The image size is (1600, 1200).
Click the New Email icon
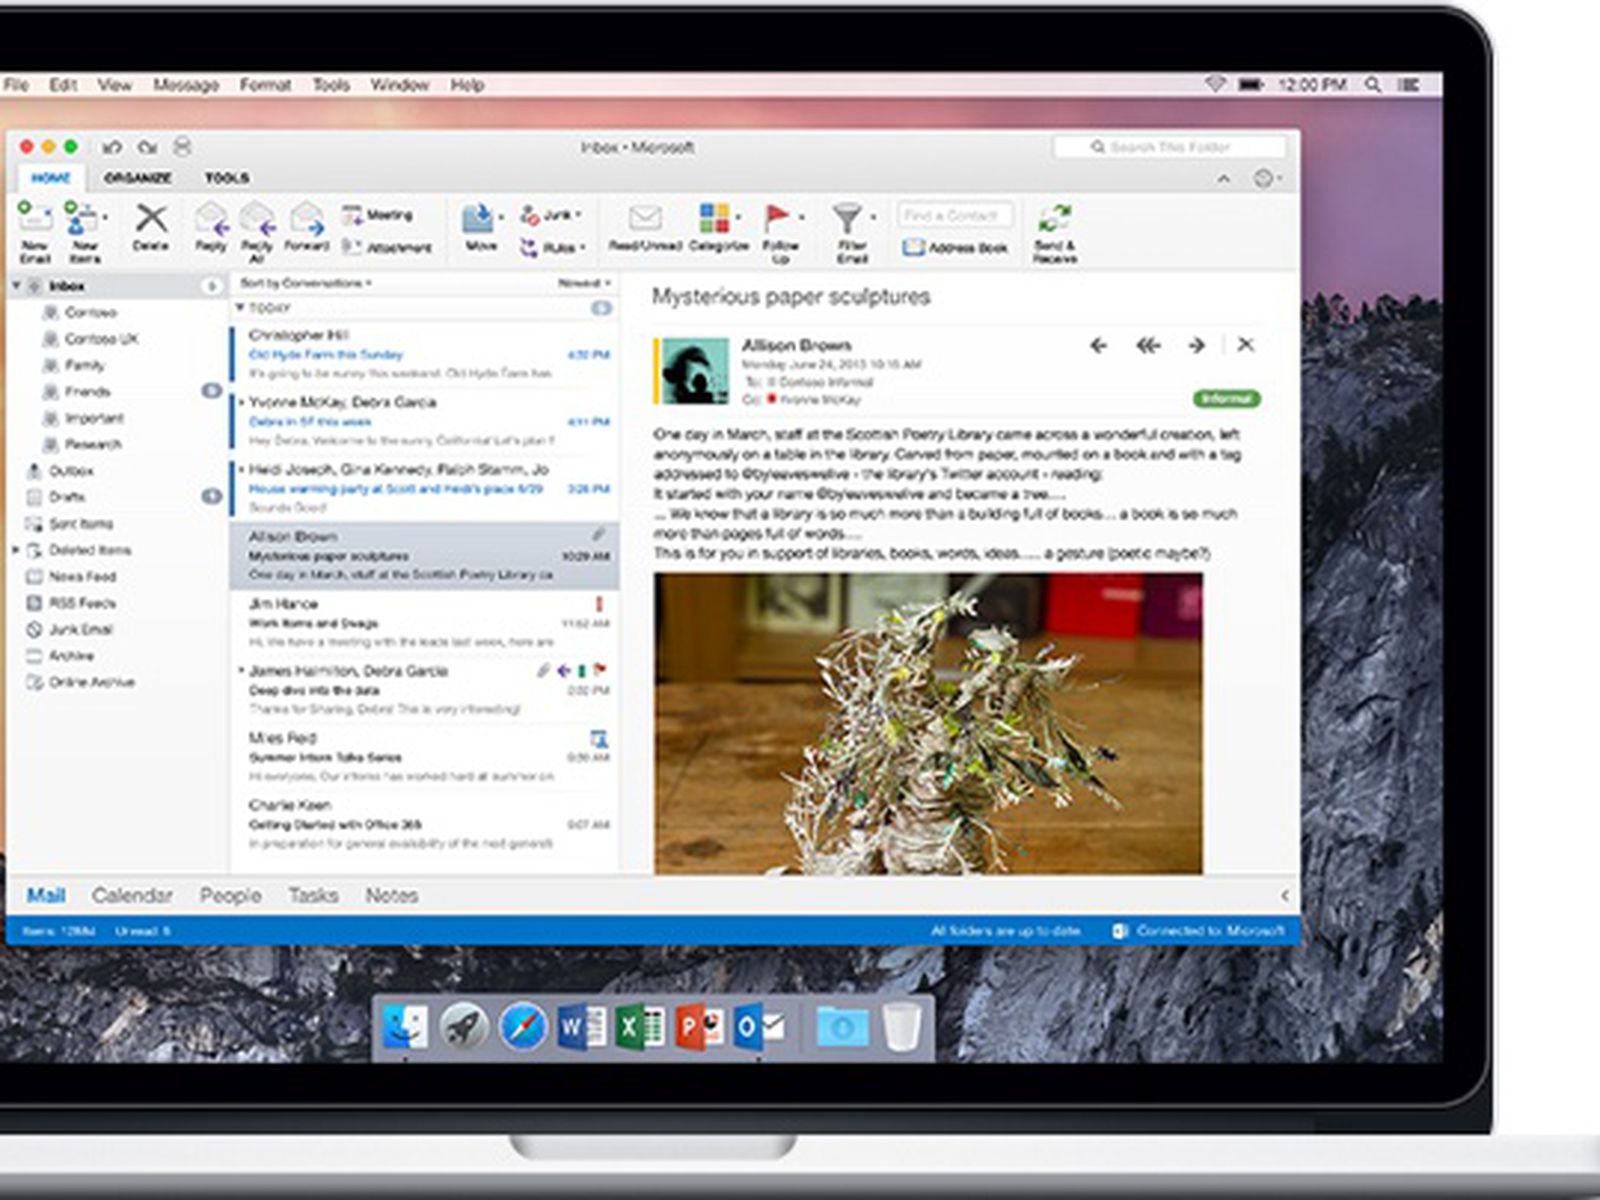pyautogui.click(x=33, y=218)
